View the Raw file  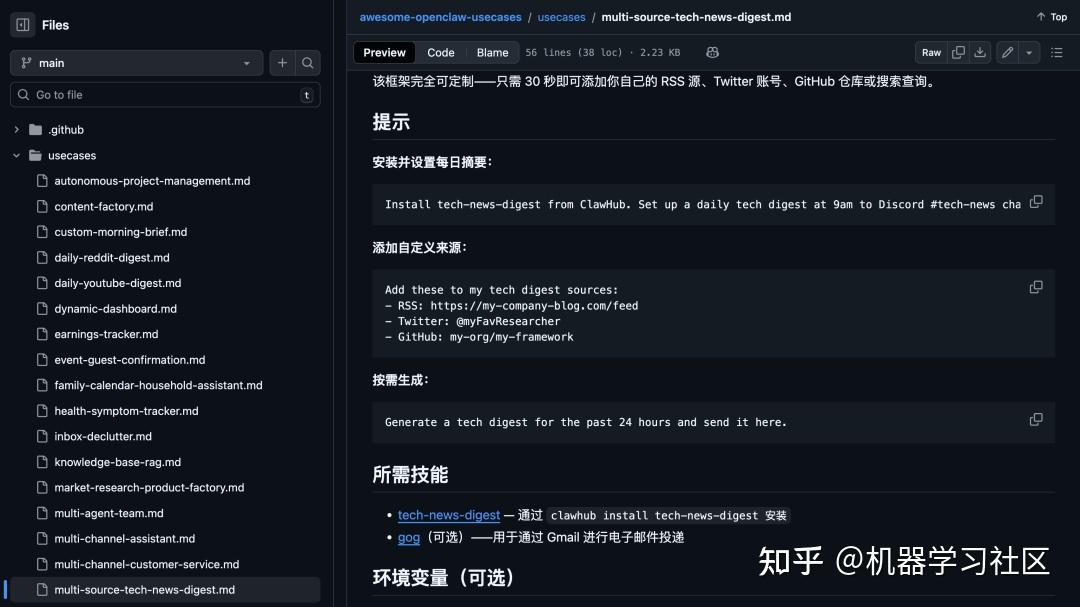point(931,52)
